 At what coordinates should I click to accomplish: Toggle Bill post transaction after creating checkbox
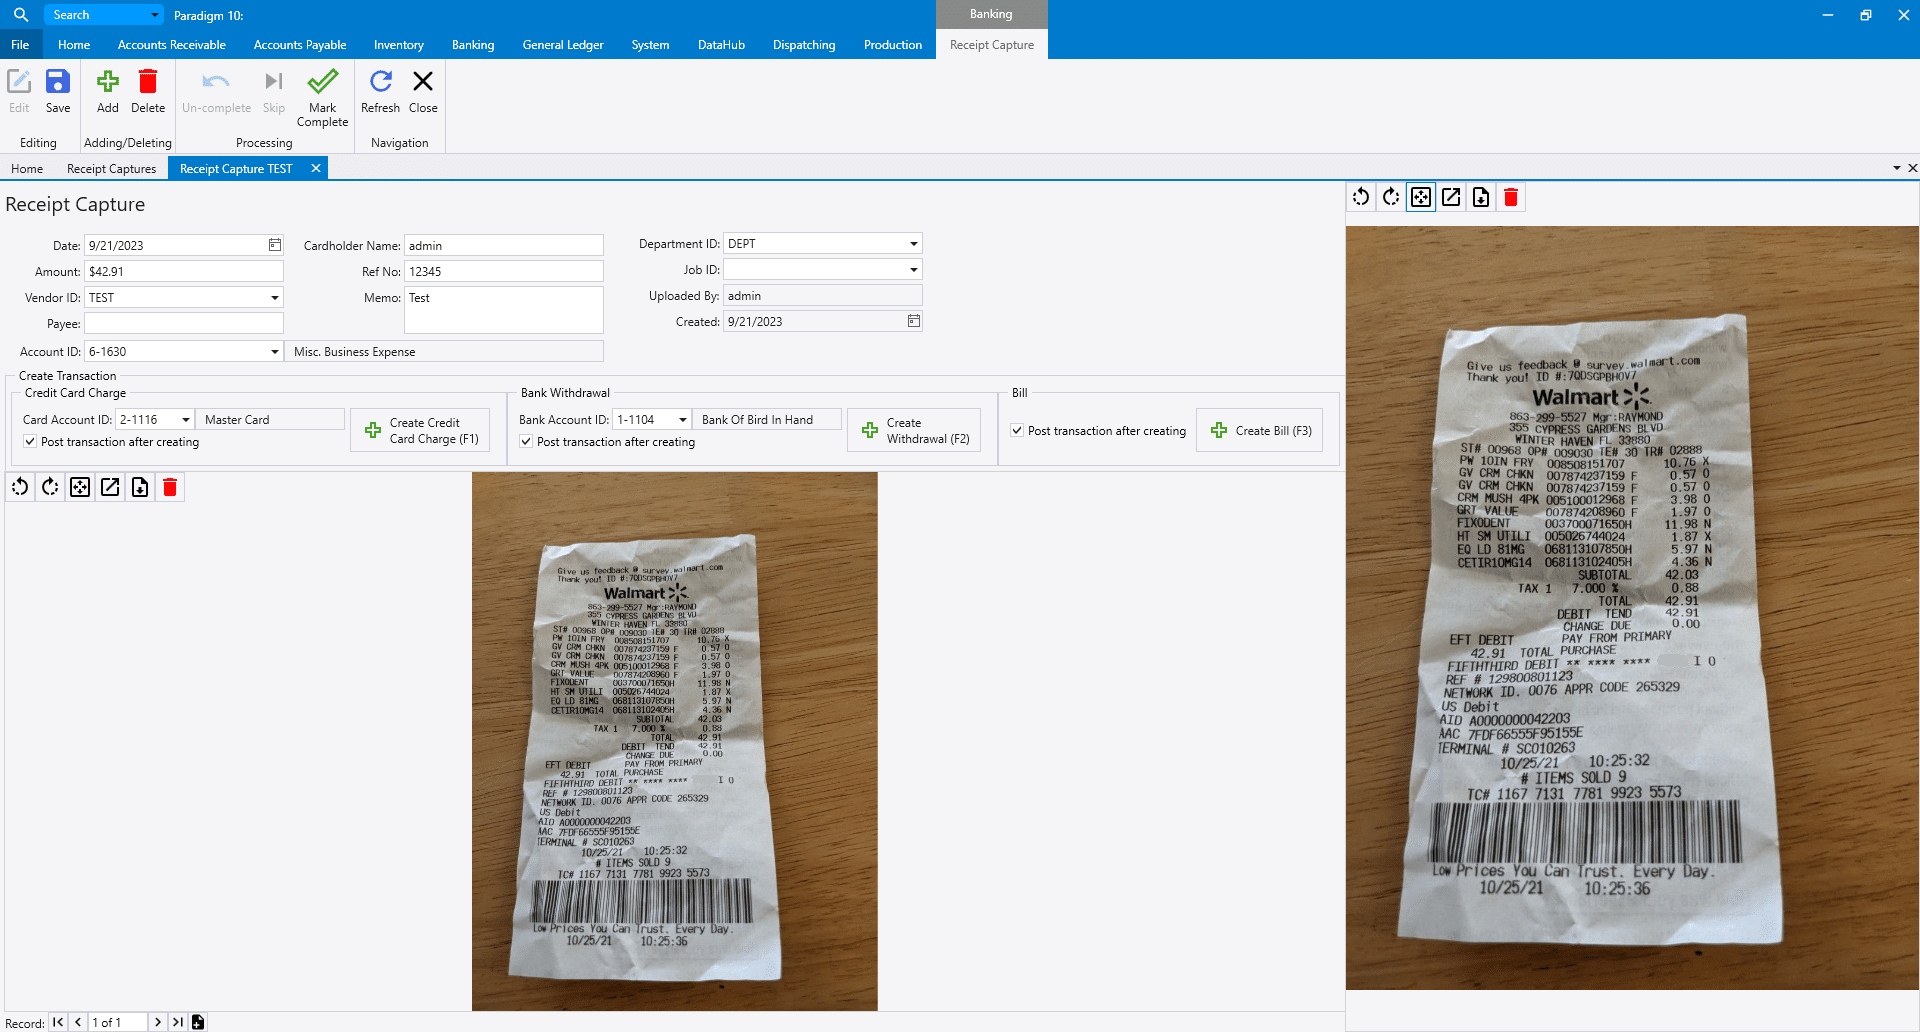[x=1017, y=431]
